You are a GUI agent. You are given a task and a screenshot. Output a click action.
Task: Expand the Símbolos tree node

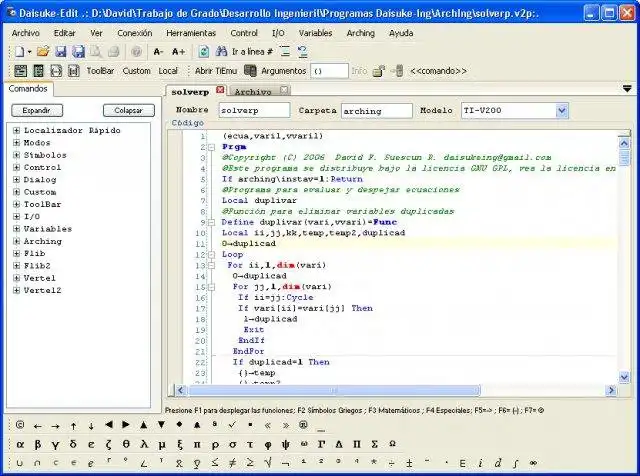tap(16, 155)
